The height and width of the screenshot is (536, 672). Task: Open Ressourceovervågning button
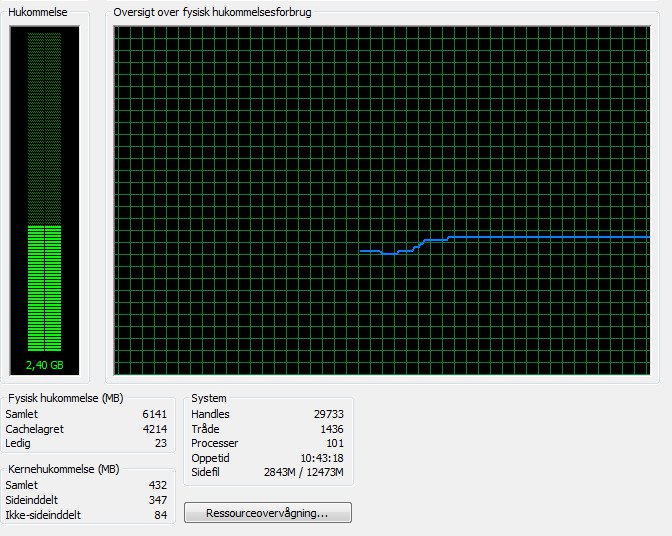point(268,512)
